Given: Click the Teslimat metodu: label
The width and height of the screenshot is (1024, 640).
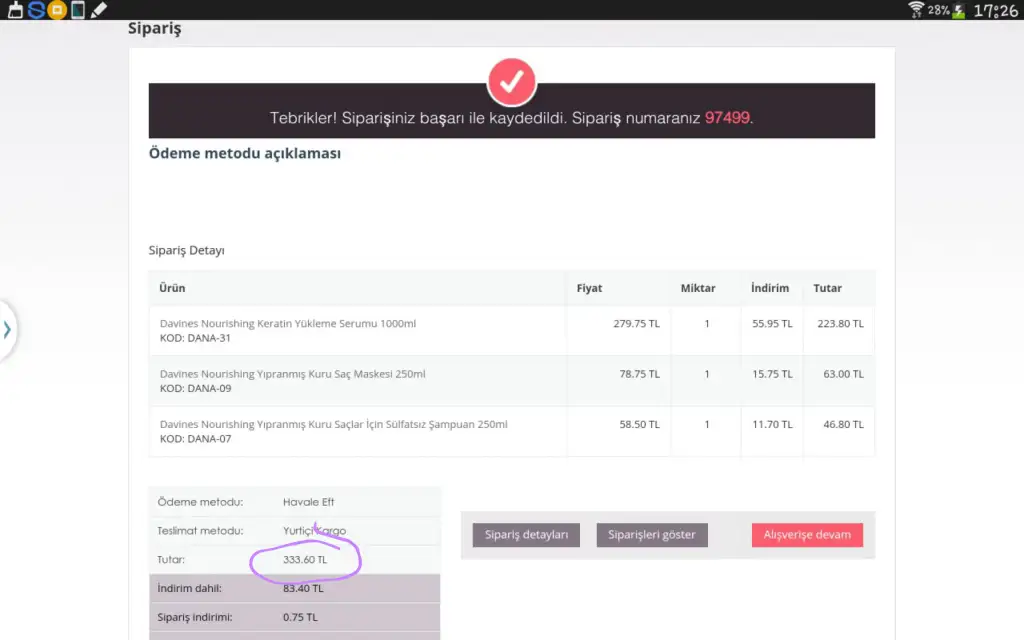Looking at the screenshot, I should click(200, 530).
